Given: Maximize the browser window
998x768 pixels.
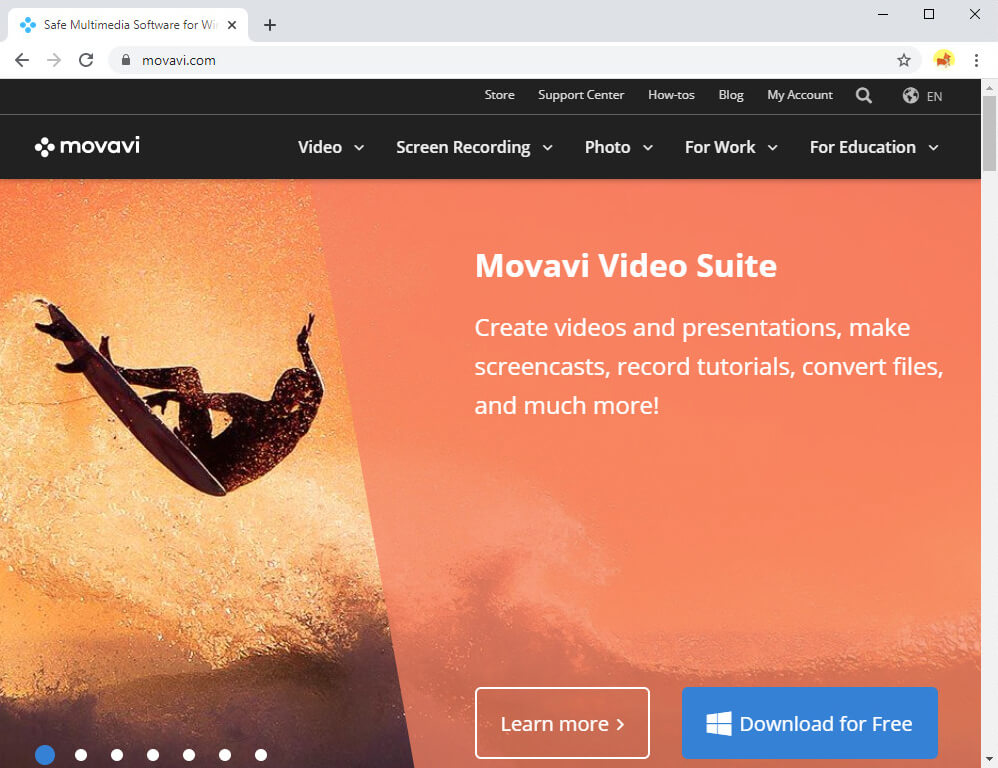Looking at the screenshot, I should click(x=929, y=14).
